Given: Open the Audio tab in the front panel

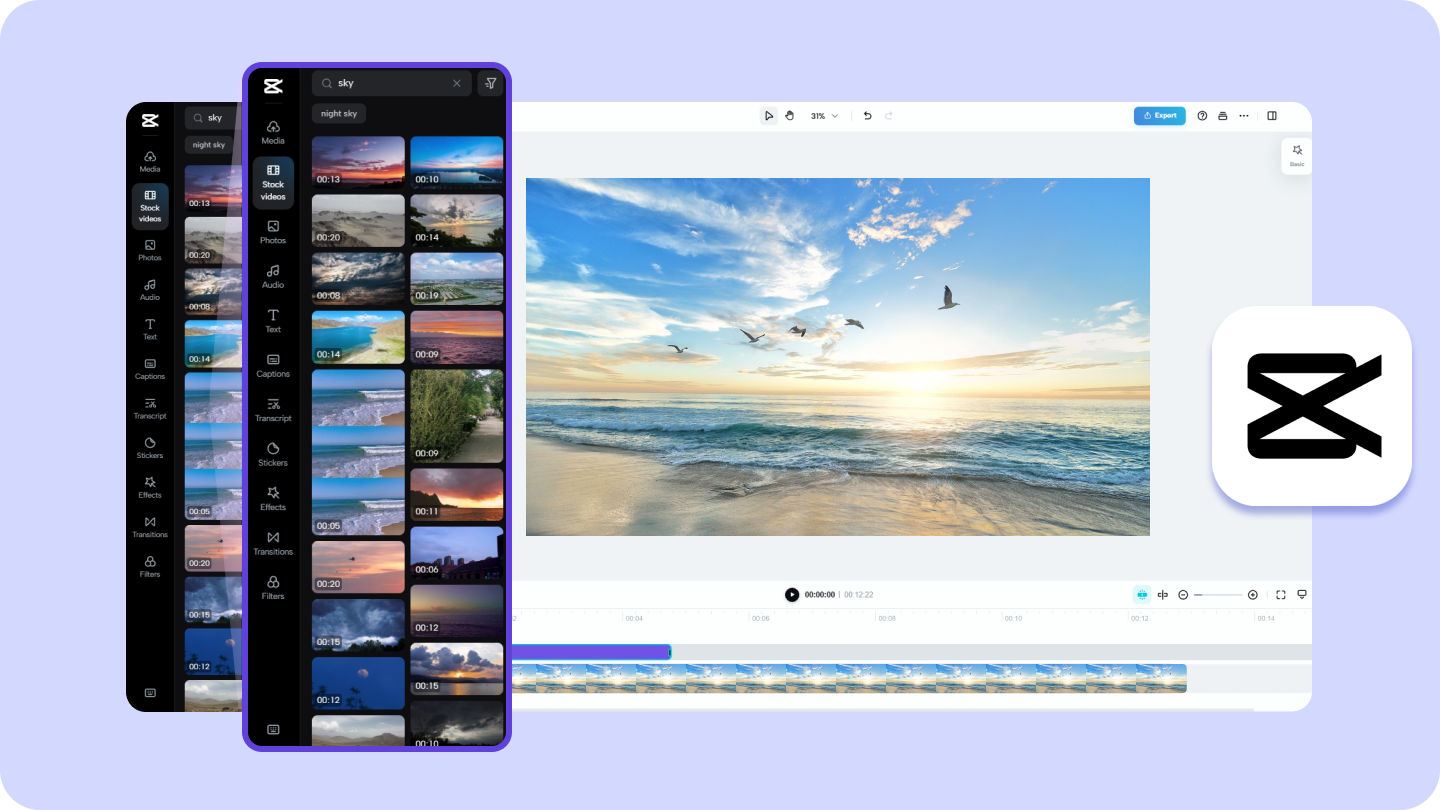Looking at the screenshot, I should [273, 277].
